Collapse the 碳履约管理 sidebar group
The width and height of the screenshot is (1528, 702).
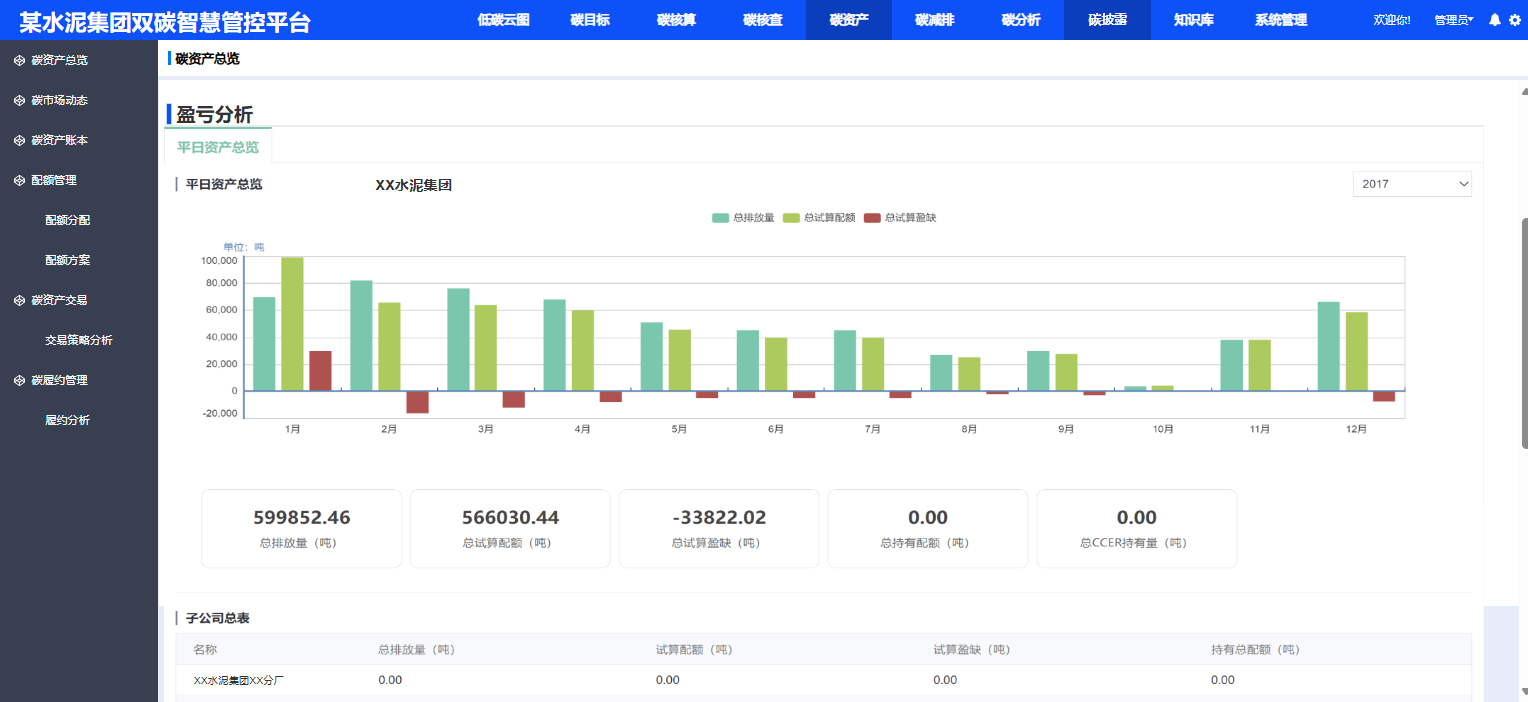(79, 380)
